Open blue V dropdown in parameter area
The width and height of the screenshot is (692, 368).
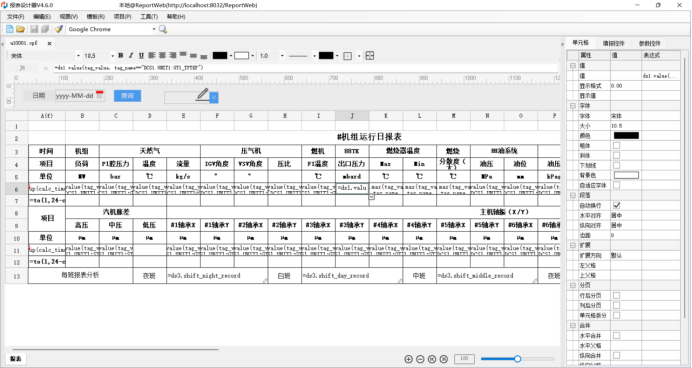click(x=214, y=97)
